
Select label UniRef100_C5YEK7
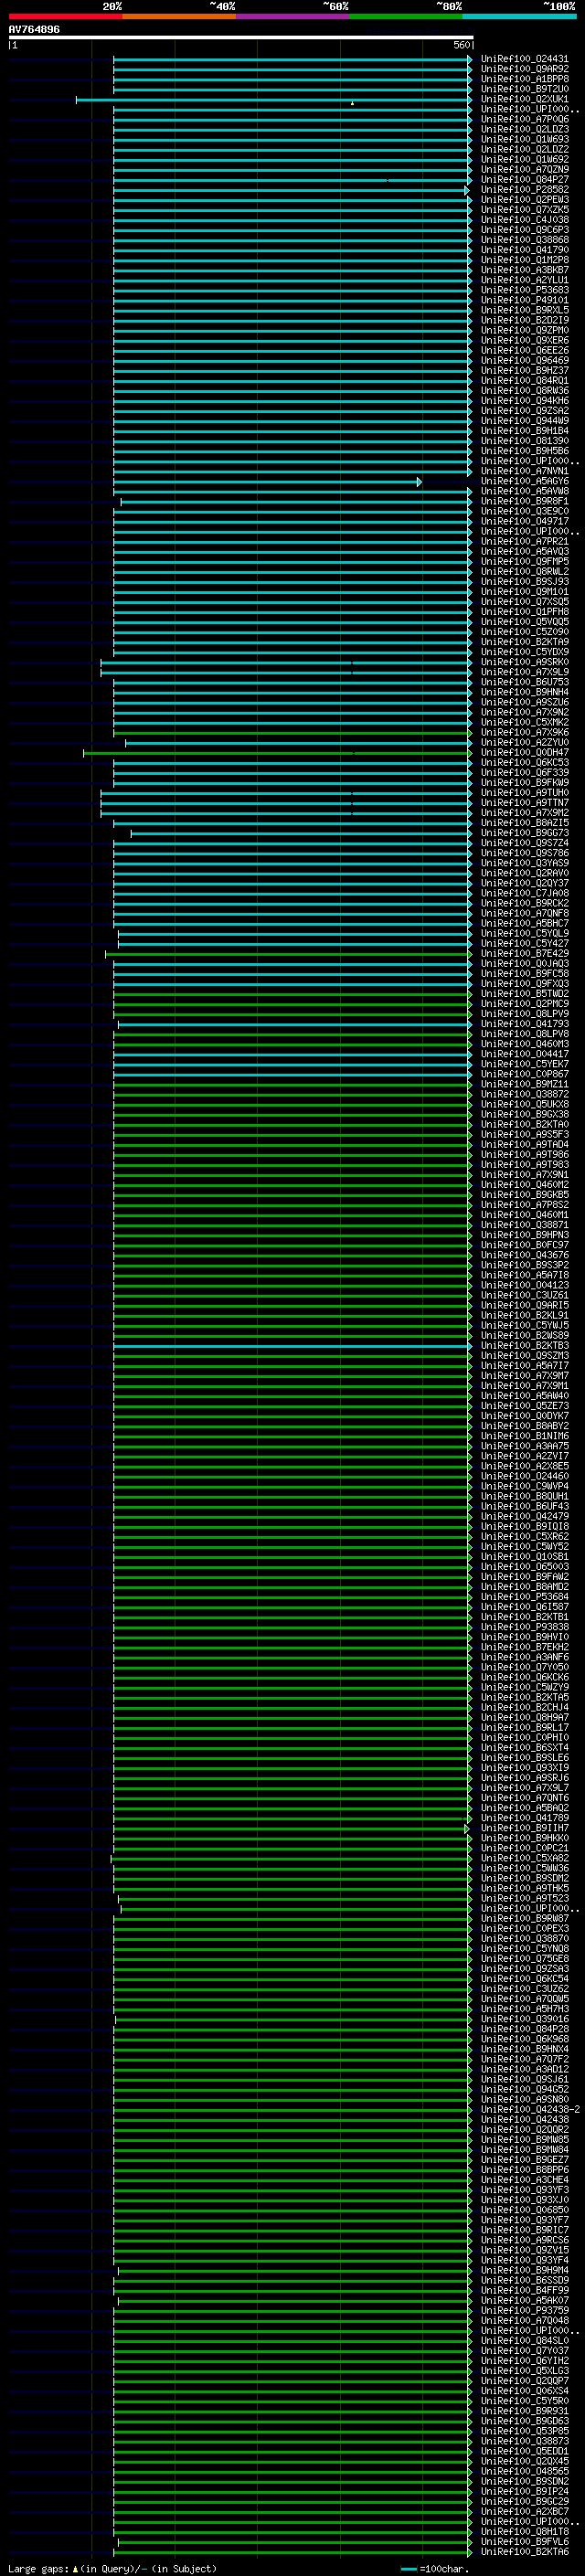click(524, 1064)
